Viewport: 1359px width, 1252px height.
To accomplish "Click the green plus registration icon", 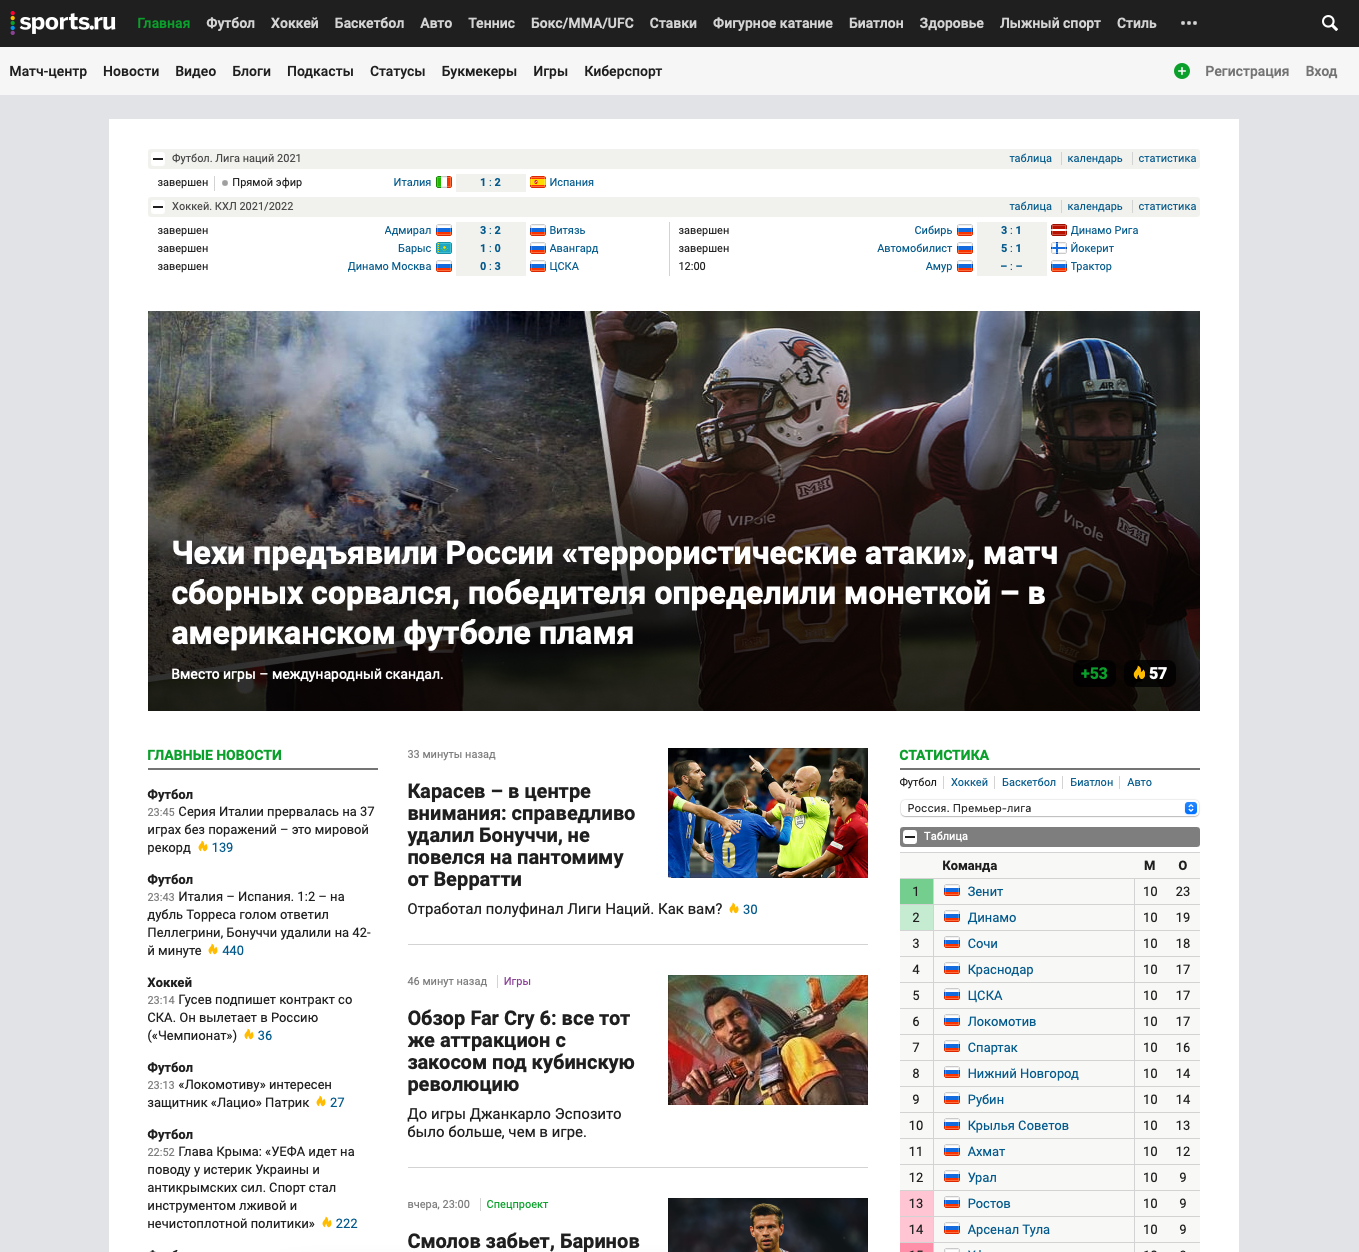I will click(1181, 71).
